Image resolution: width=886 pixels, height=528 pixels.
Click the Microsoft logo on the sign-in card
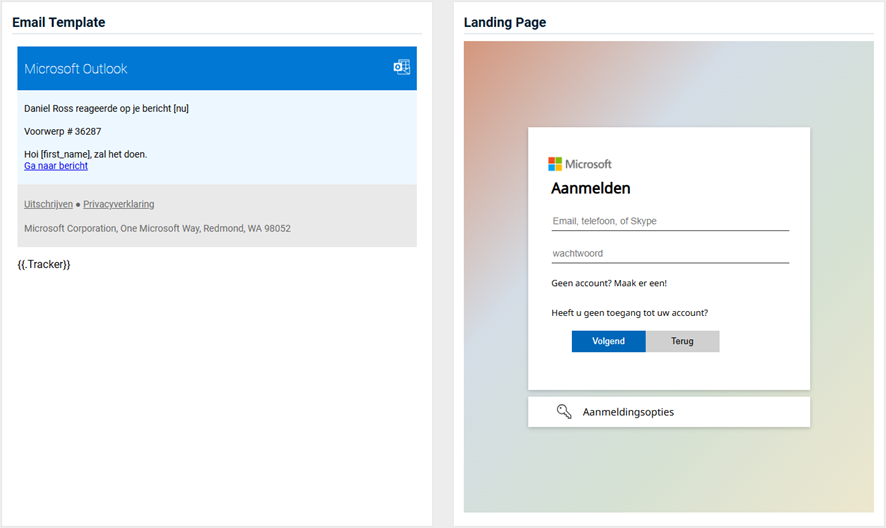tap(580, 164)
